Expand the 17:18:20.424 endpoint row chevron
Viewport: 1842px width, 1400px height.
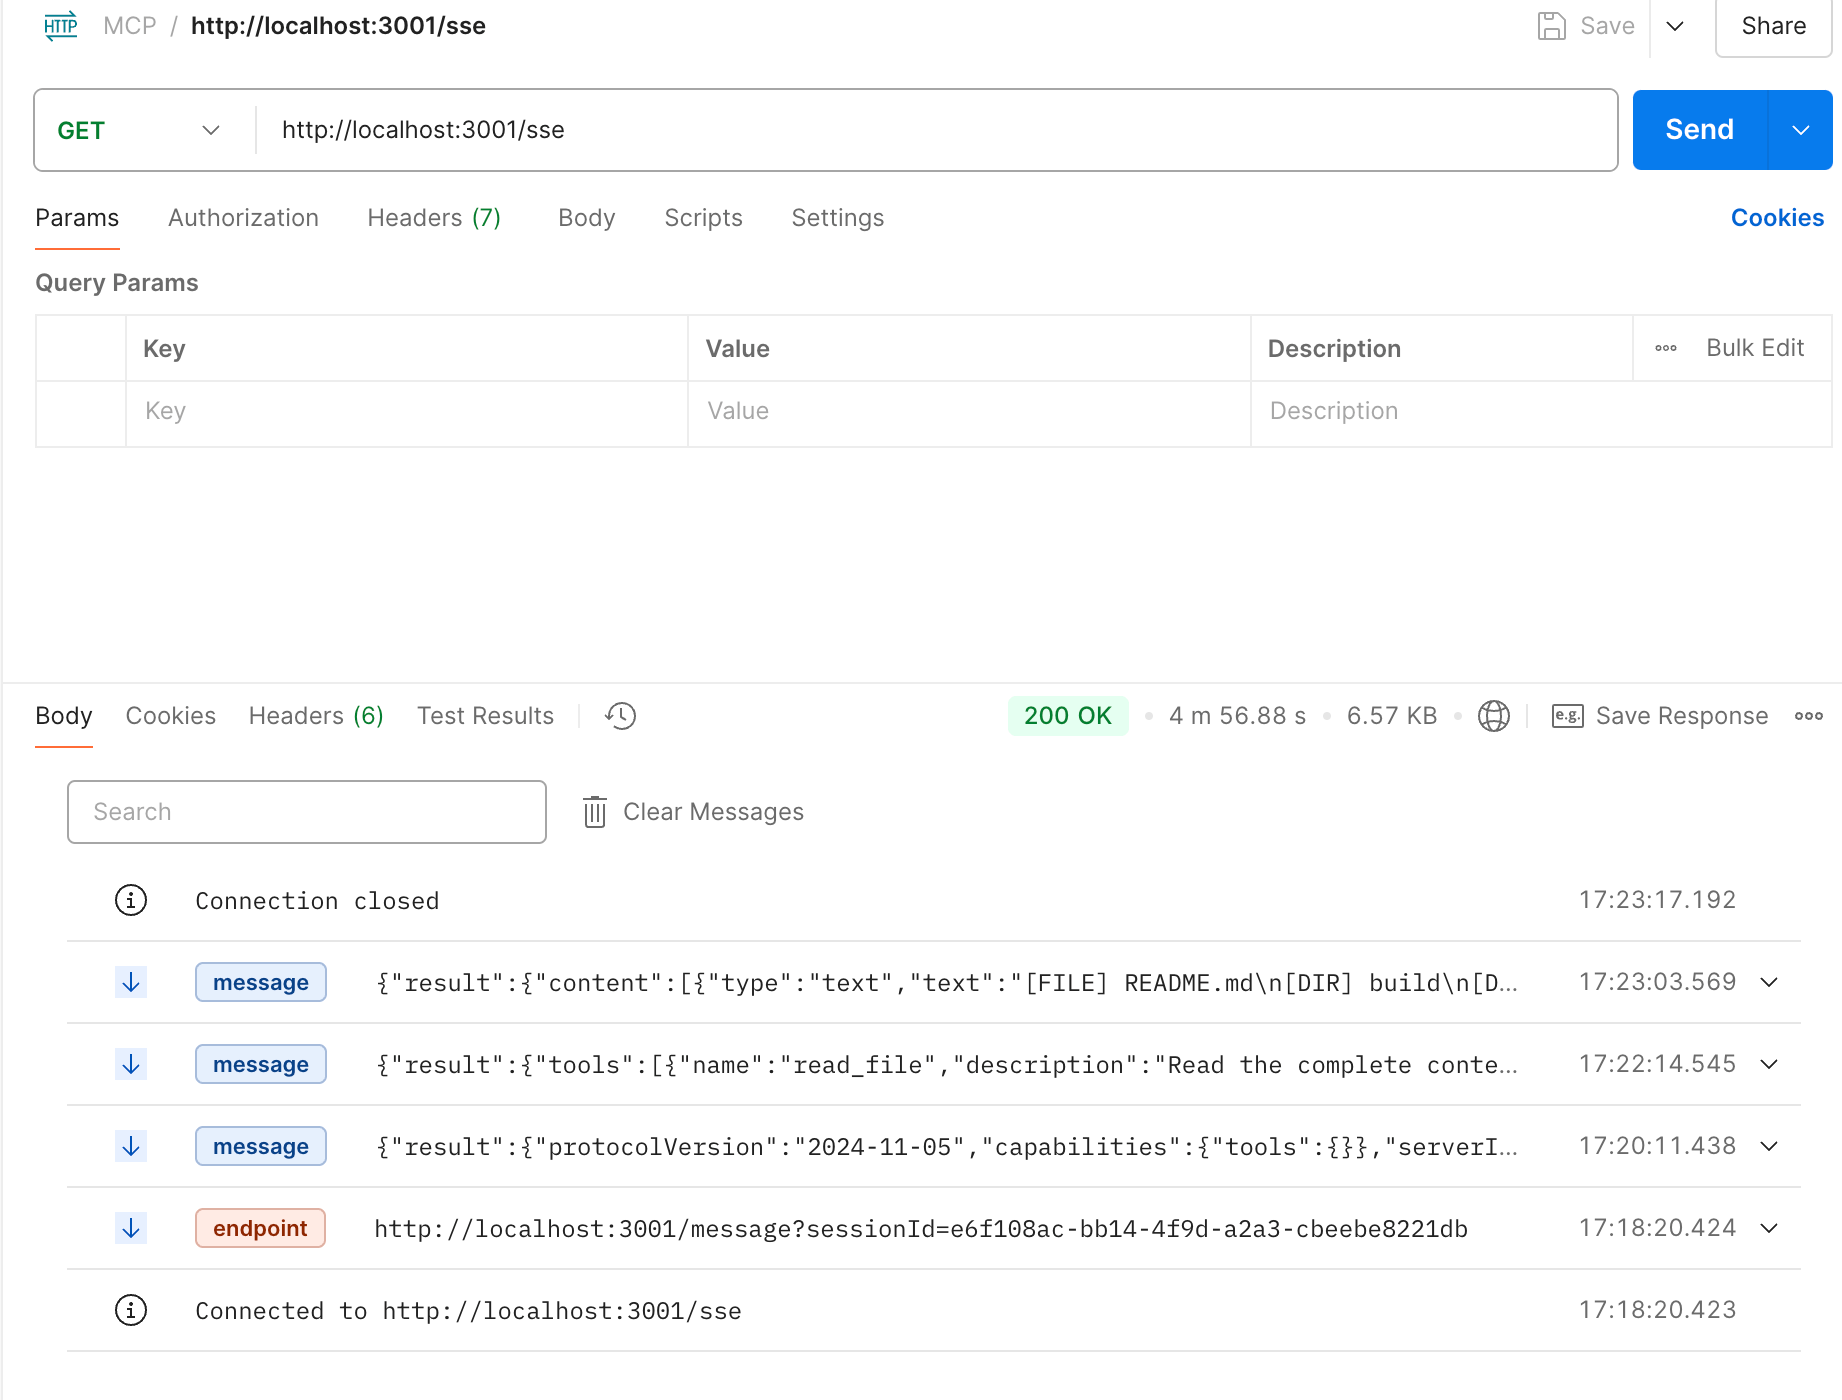click(1769, 1228)
